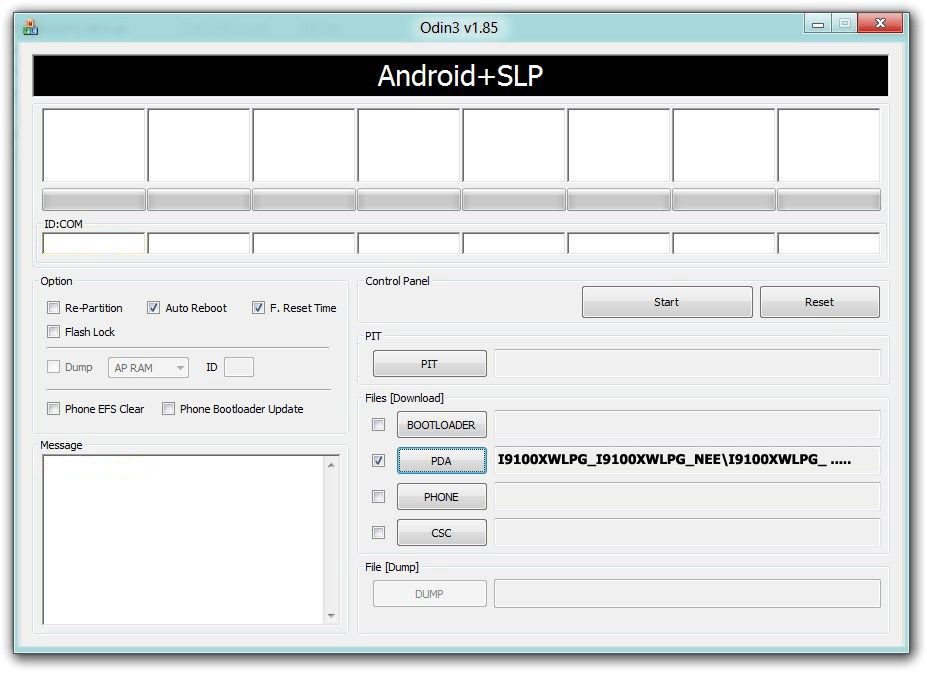Click the PIT file path field
The image size is (927, 673).
coord(687,363)
